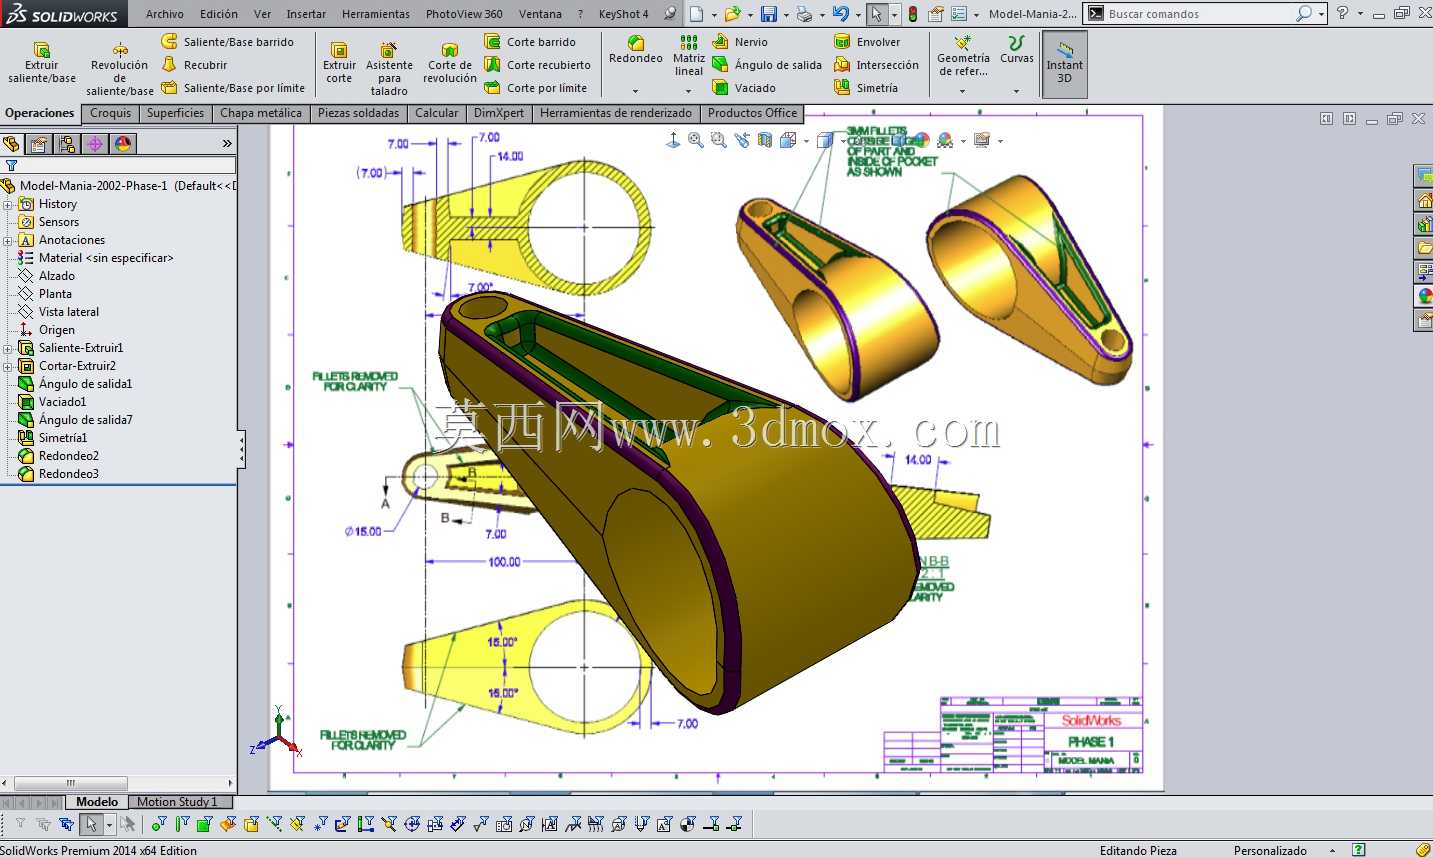Open the Insertar menu
Viewport: 1433px width, 857px height.
306,14
